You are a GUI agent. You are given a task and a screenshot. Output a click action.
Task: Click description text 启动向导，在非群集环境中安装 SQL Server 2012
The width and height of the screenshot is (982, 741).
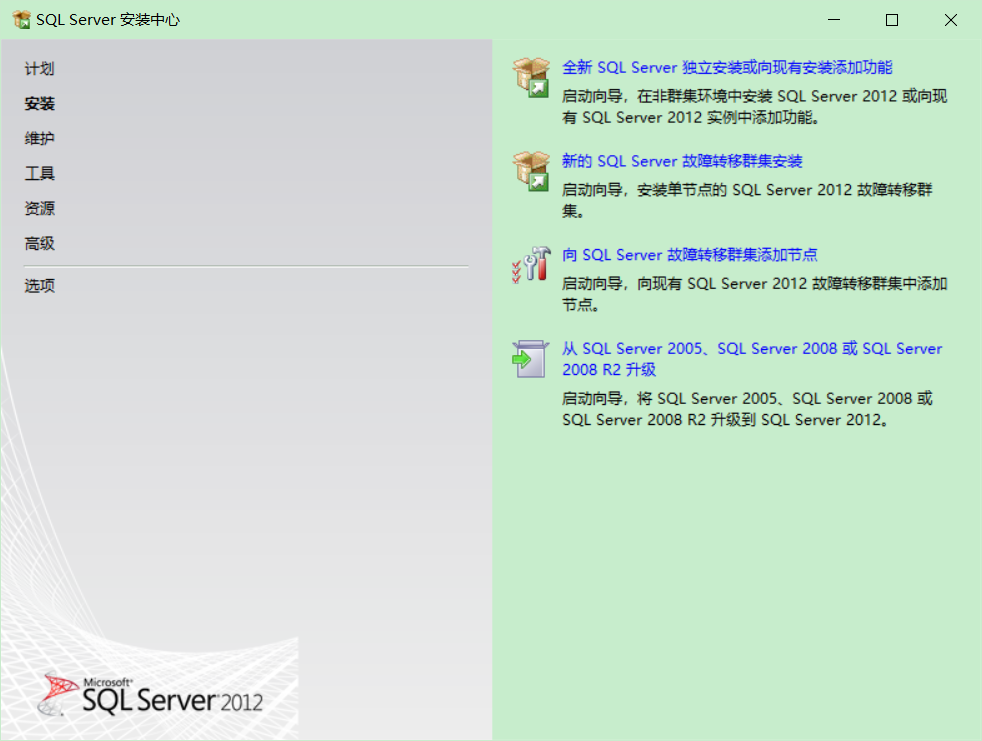click(755, 106)
